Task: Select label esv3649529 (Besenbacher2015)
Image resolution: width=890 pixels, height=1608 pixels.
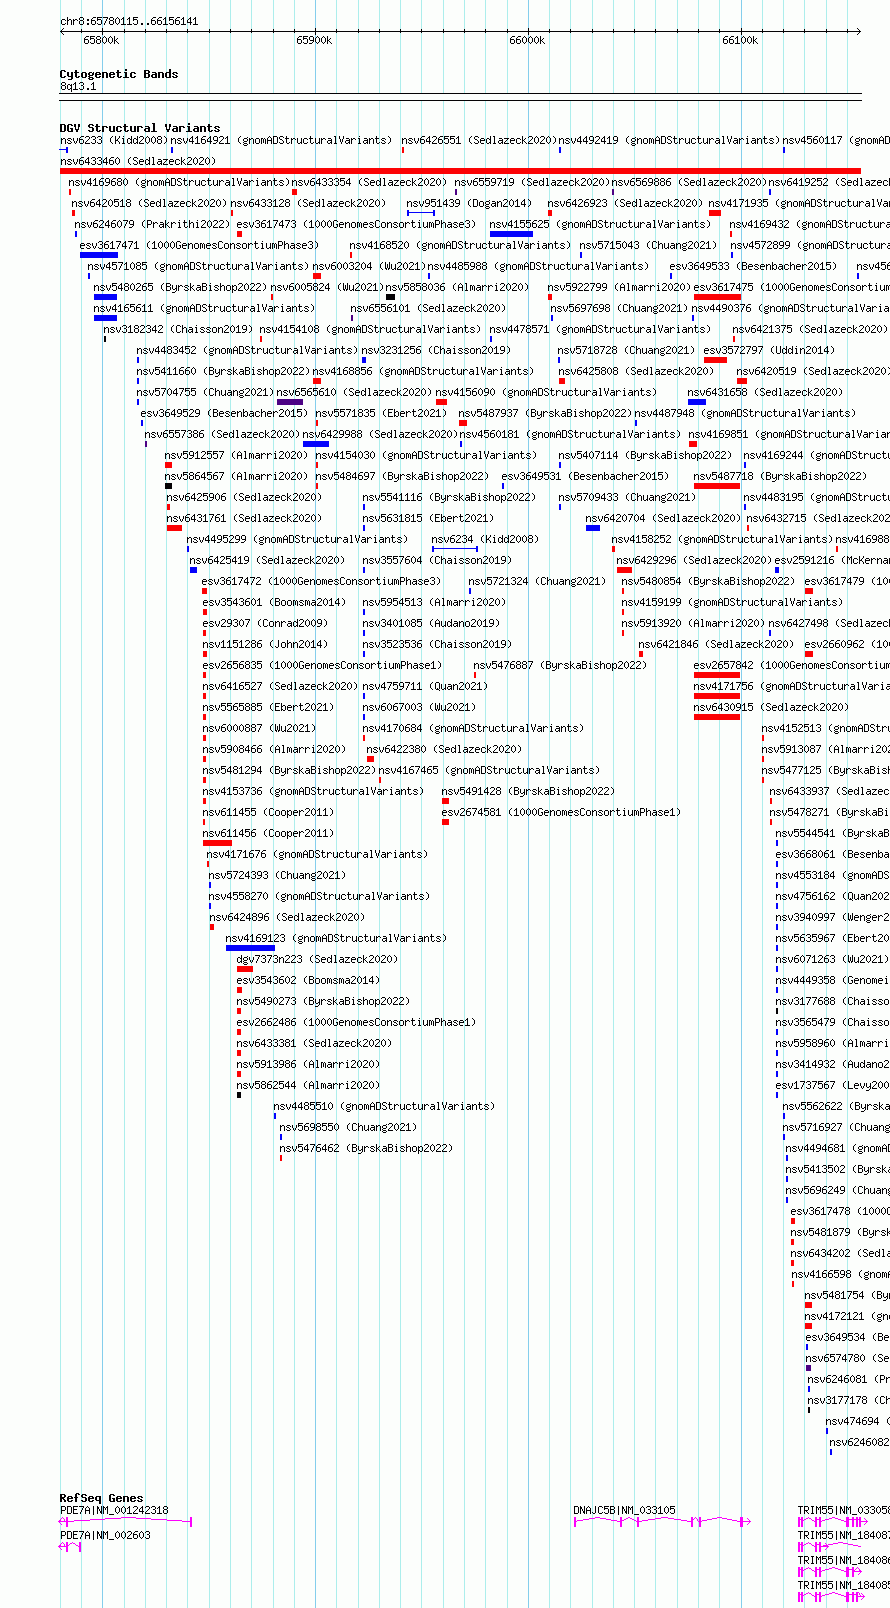Action: 224,413
